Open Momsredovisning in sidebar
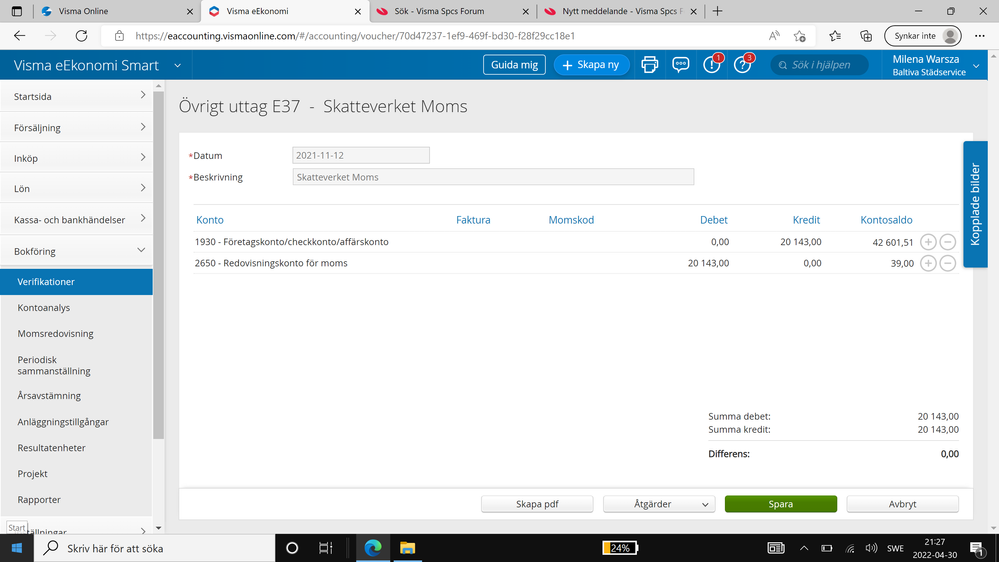 click(55, 333)
